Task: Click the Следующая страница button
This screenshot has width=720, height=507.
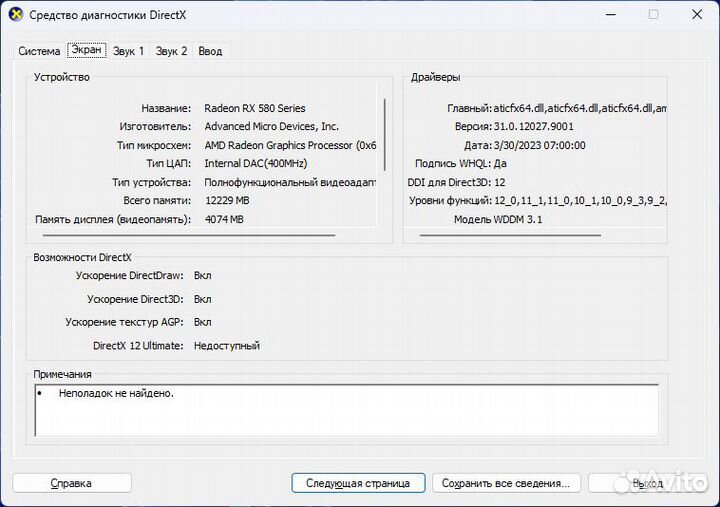Action: [358, 483]
